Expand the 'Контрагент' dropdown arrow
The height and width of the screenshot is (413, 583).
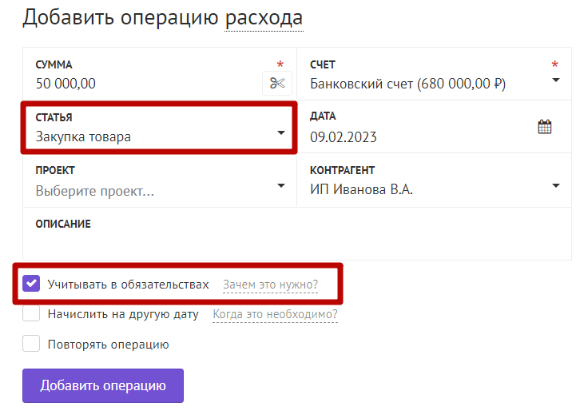[x=555, y=185]
